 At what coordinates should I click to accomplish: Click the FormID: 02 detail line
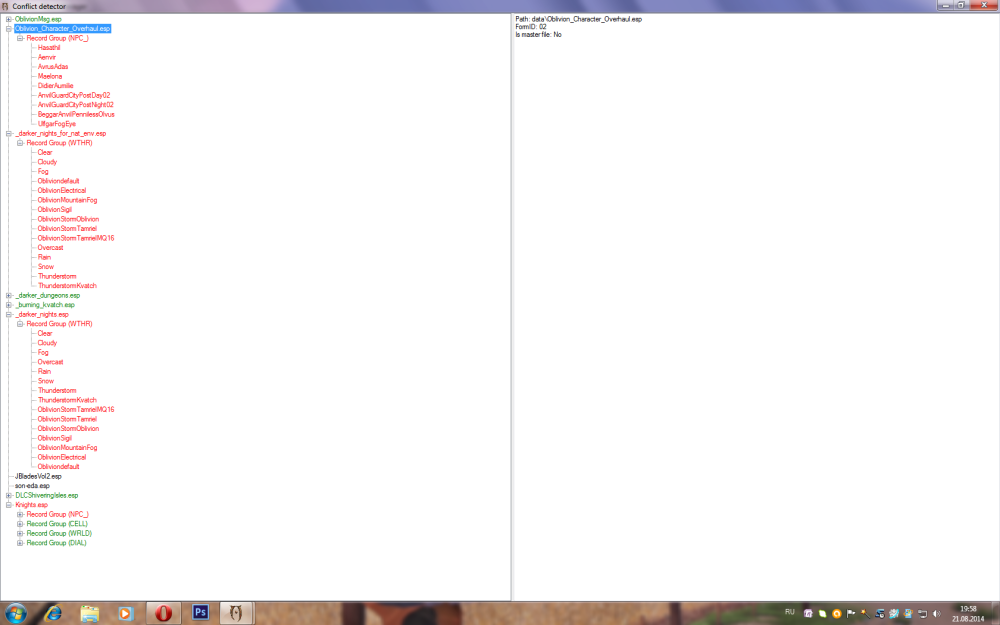coord(531,27)
